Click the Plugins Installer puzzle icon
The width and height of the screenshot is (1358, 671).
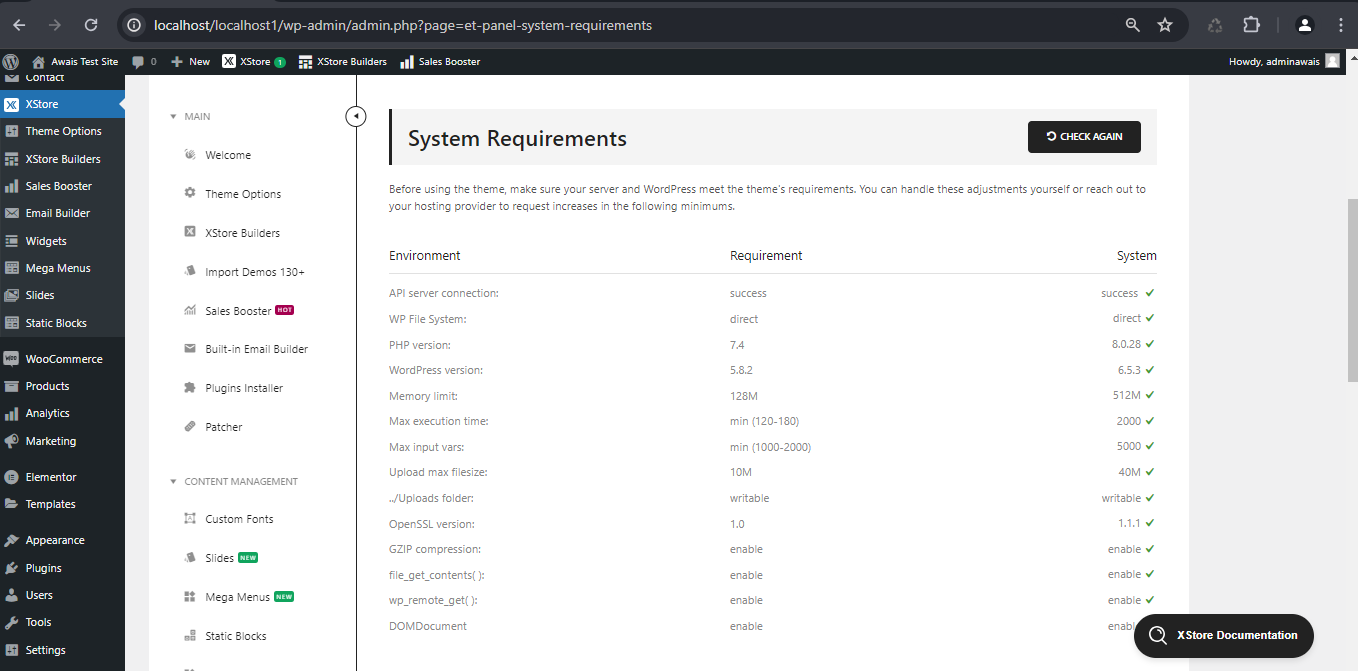pos(190,388)
